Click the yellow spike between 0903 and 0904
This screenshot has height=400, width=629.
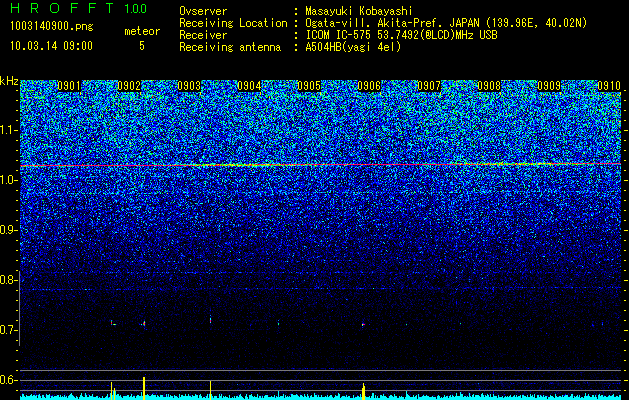click(210, 390)
